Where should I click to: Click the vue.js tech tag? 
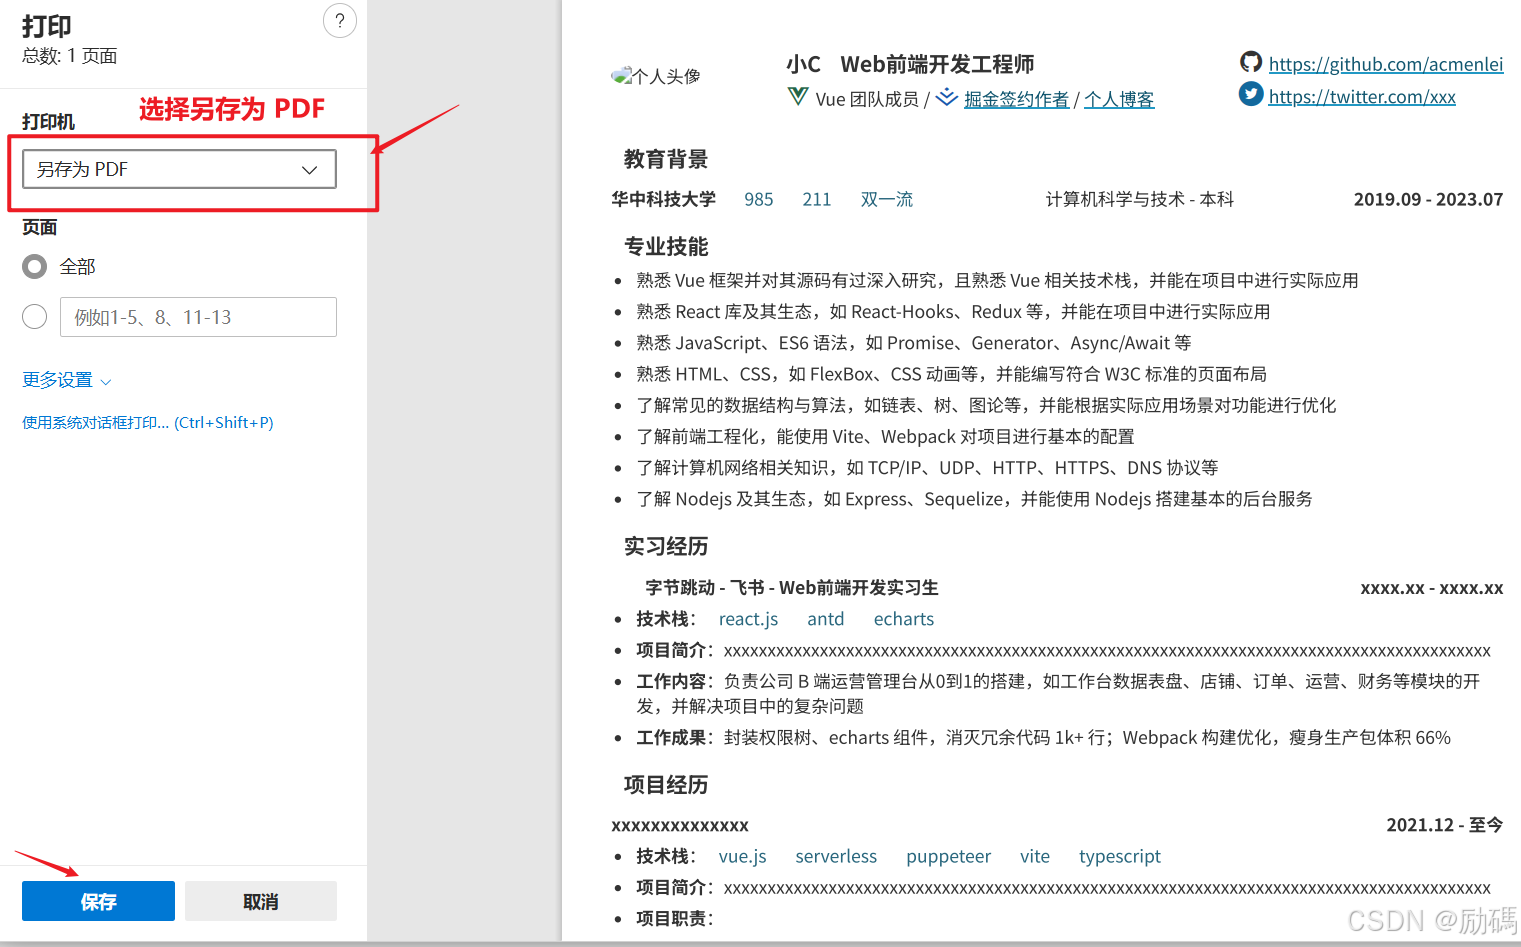click(743, 856)
